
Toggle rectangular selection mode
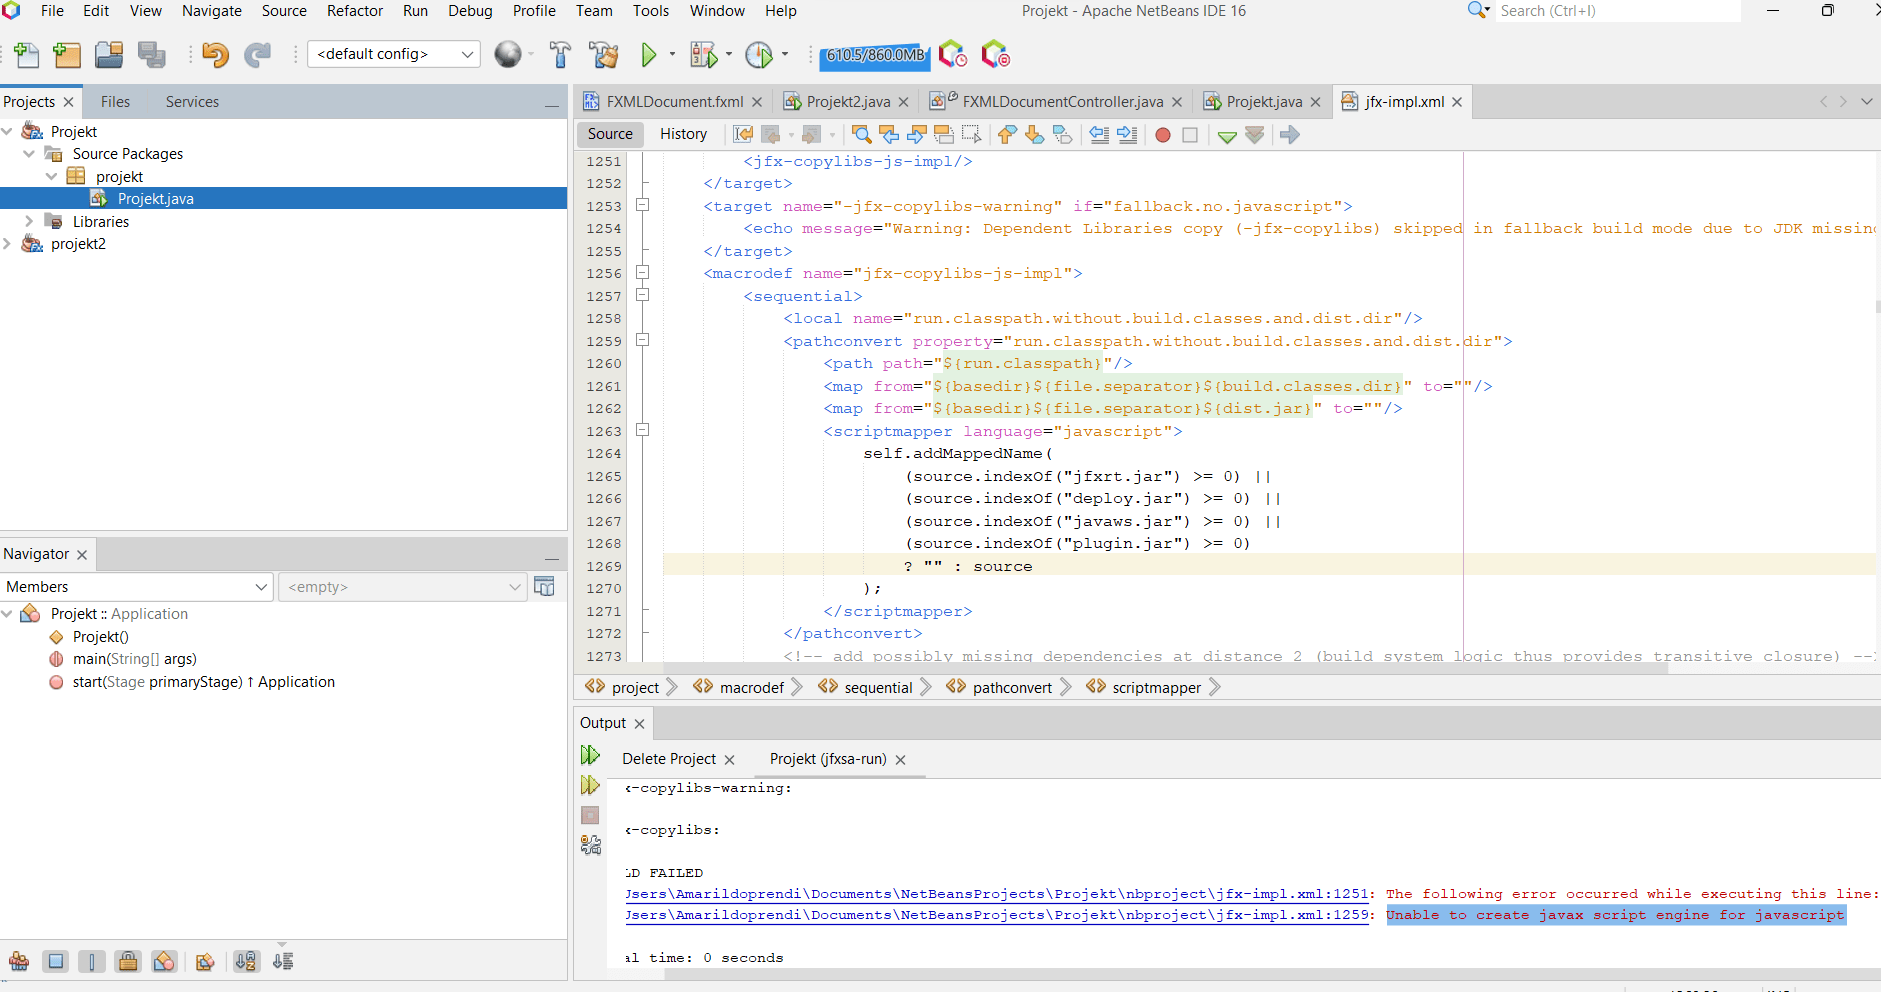(x=969, y=134)
